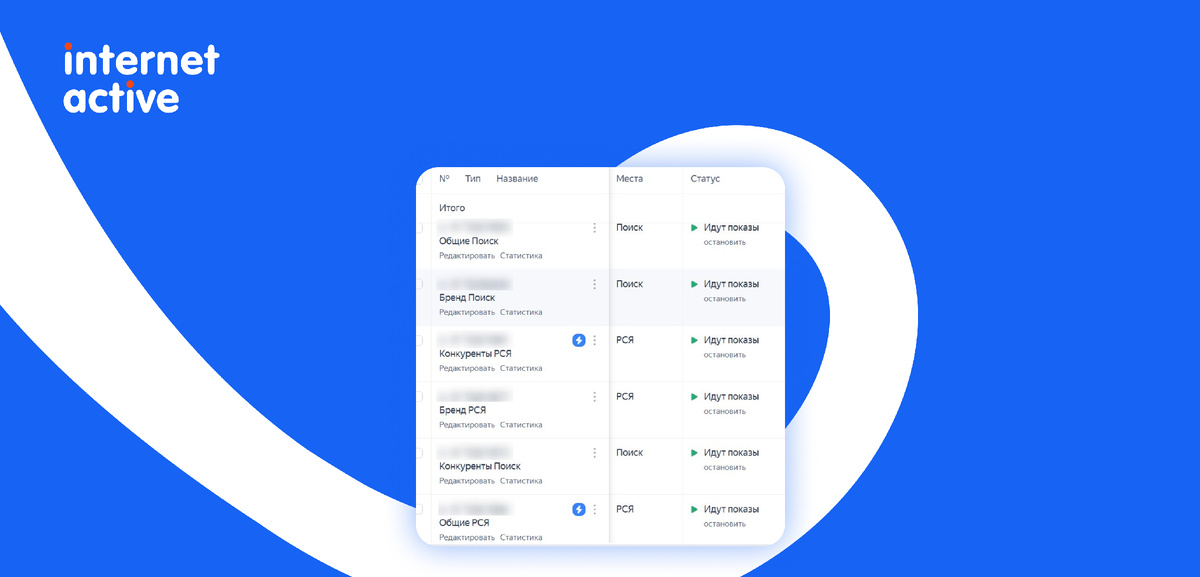1200x577 pixels.
Task: Click Поиск placement in Бренд Поиск row
Action: (630, 284)
